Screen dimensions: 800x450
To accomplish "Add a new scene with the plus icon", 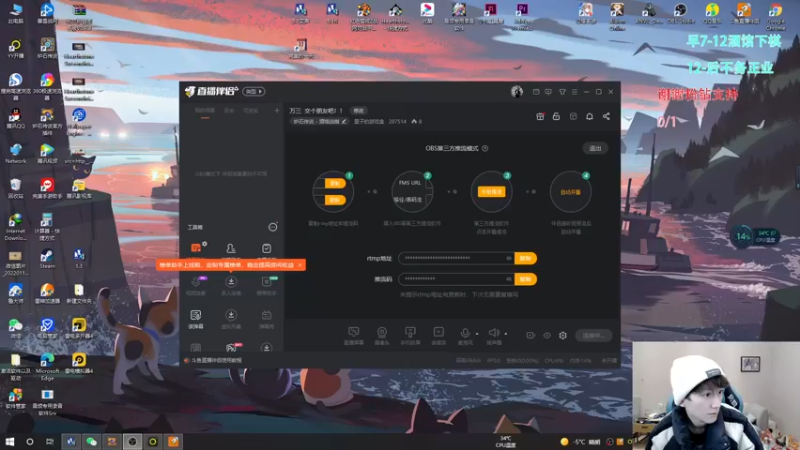I will (x=277, y=111).
